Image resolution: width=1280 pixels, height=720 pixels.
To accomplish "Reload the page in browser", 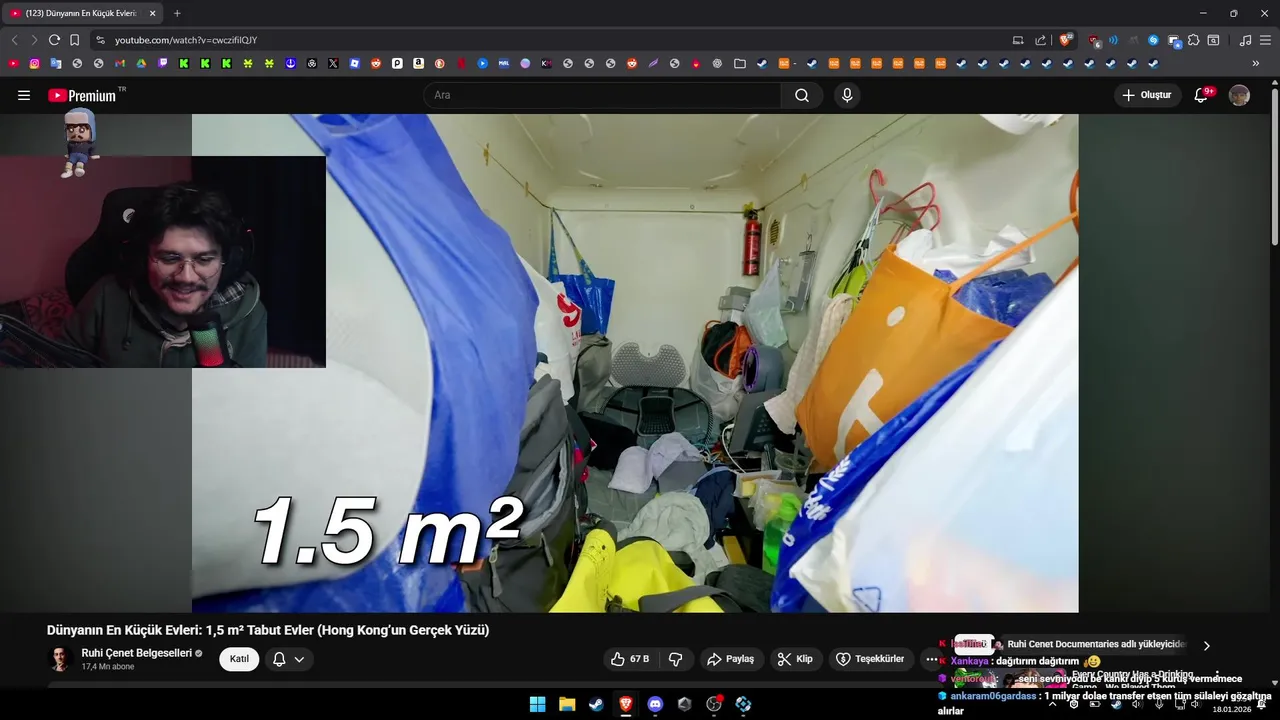I will point(54,40).
